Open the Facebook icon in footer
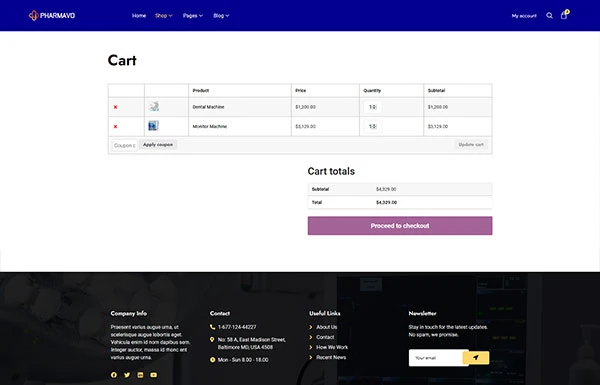The width and height of the screenshot is (600, 385). point(114,375)
